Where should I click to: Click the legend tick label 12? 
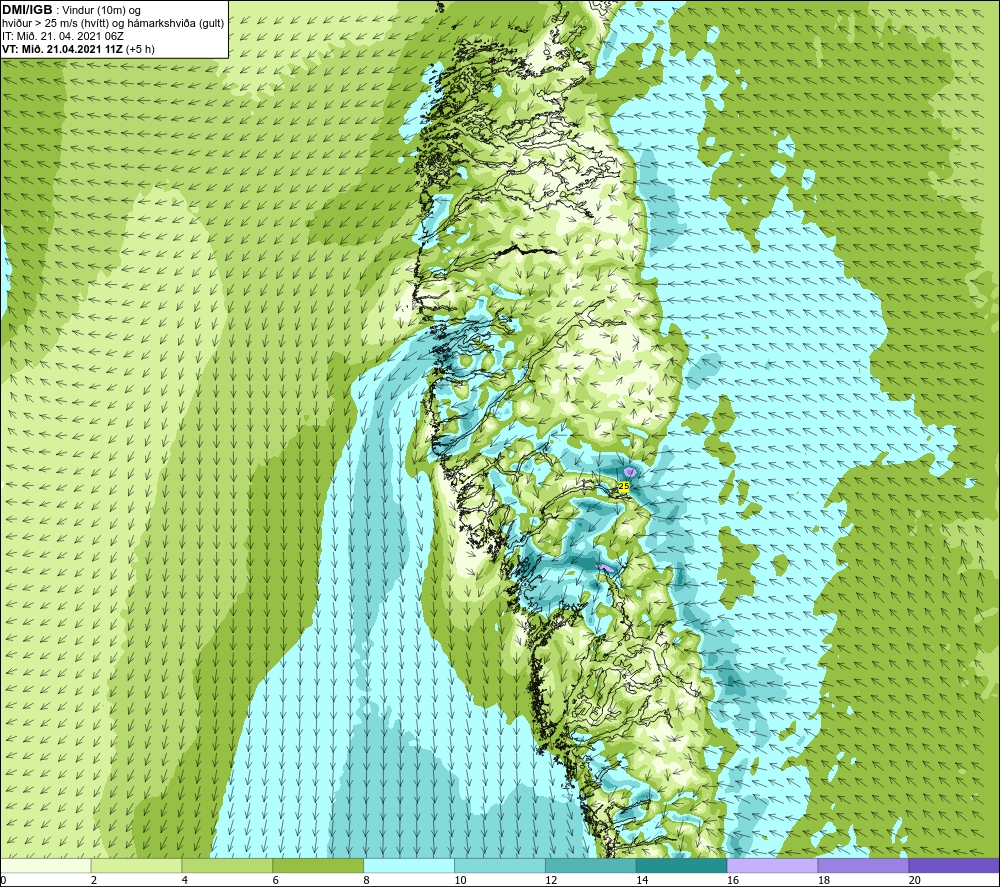tap(551, 881)
